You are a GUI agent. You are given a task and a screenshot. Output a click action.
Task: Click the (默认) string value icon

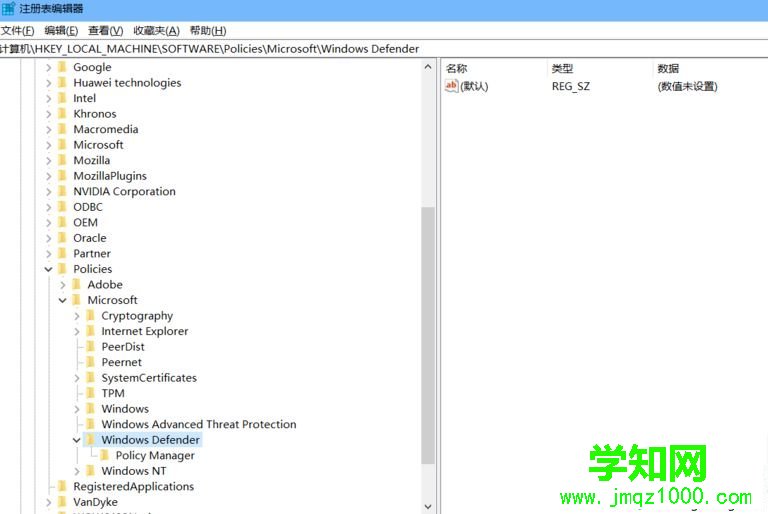click(451, 86)
